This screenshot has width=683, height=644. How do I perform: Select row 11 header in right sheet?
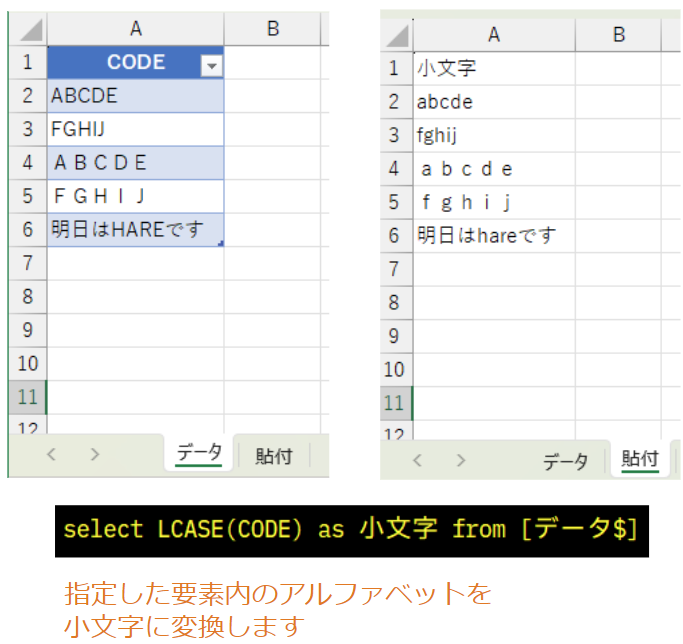[394, 403]
